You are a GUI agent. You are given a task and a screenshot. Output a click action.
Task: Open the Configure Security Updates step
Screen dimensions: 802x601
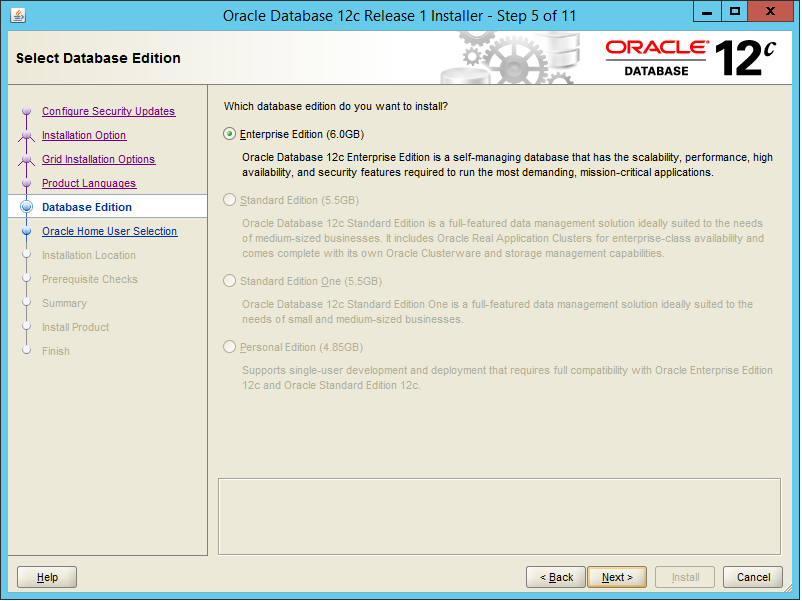[108, 111]
